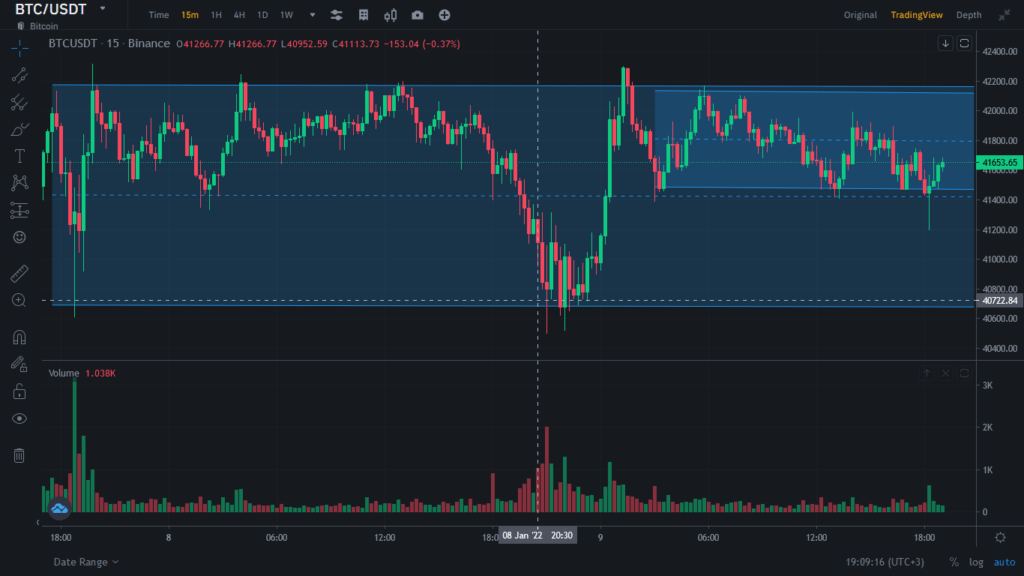Select the trend line drawing tool
1024x576 pixels.
(19, 75)
